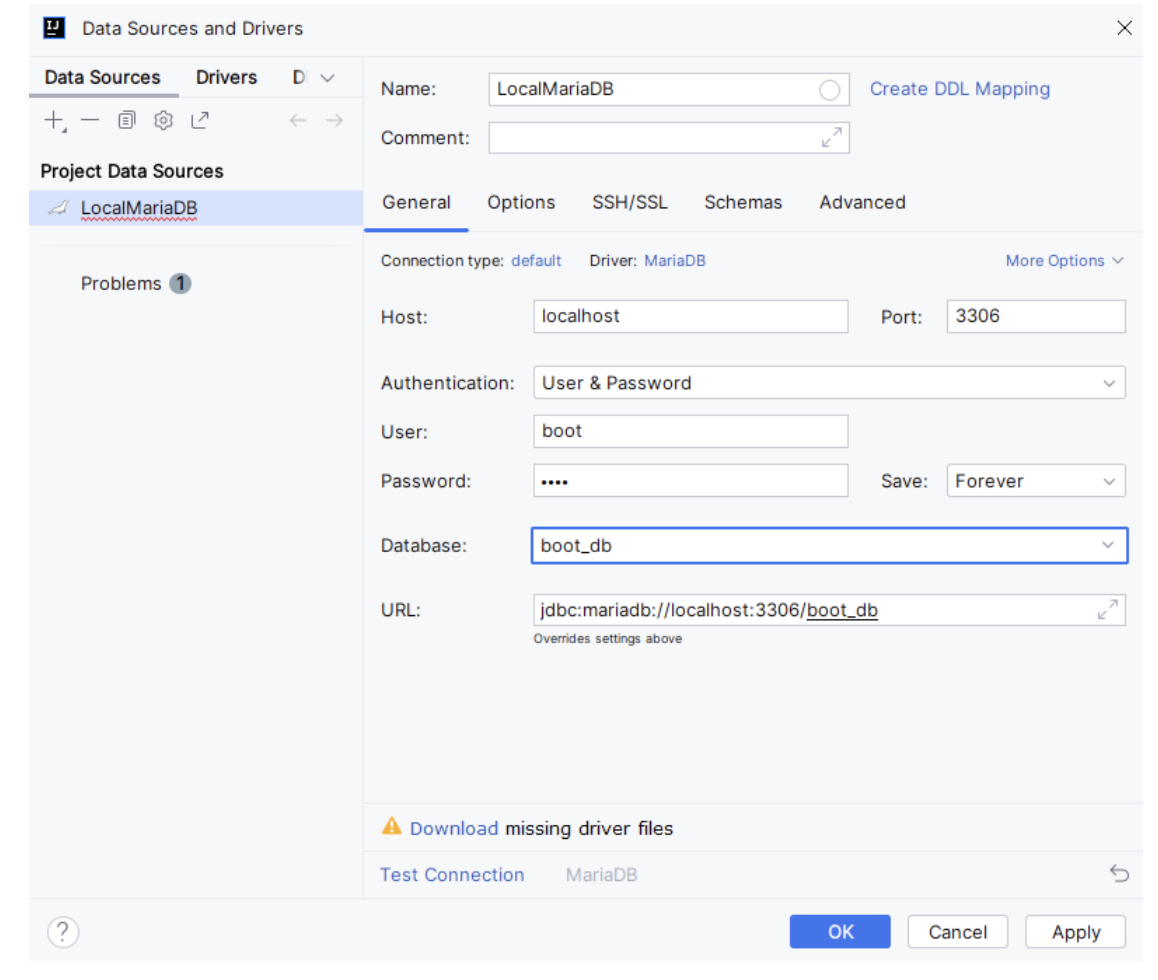
Task: Click into the Port field
Action: click(1036, 316)
